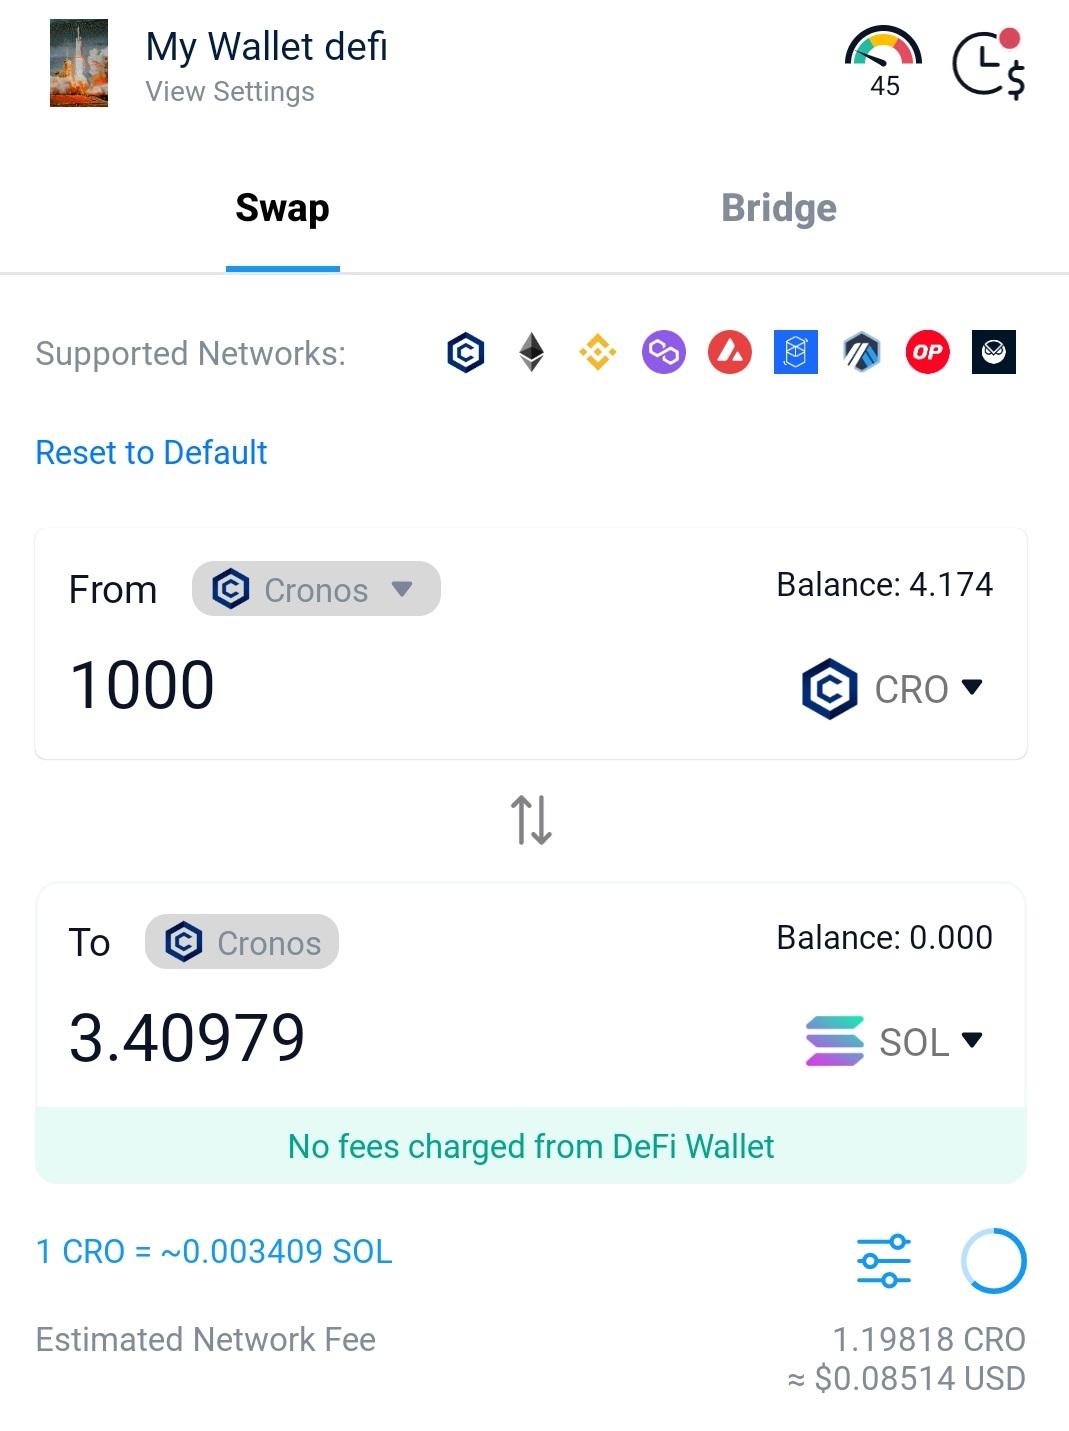Open View Settings under wallet name
The height and width of the screenshot is (1431, 1069).
(230, 92)
